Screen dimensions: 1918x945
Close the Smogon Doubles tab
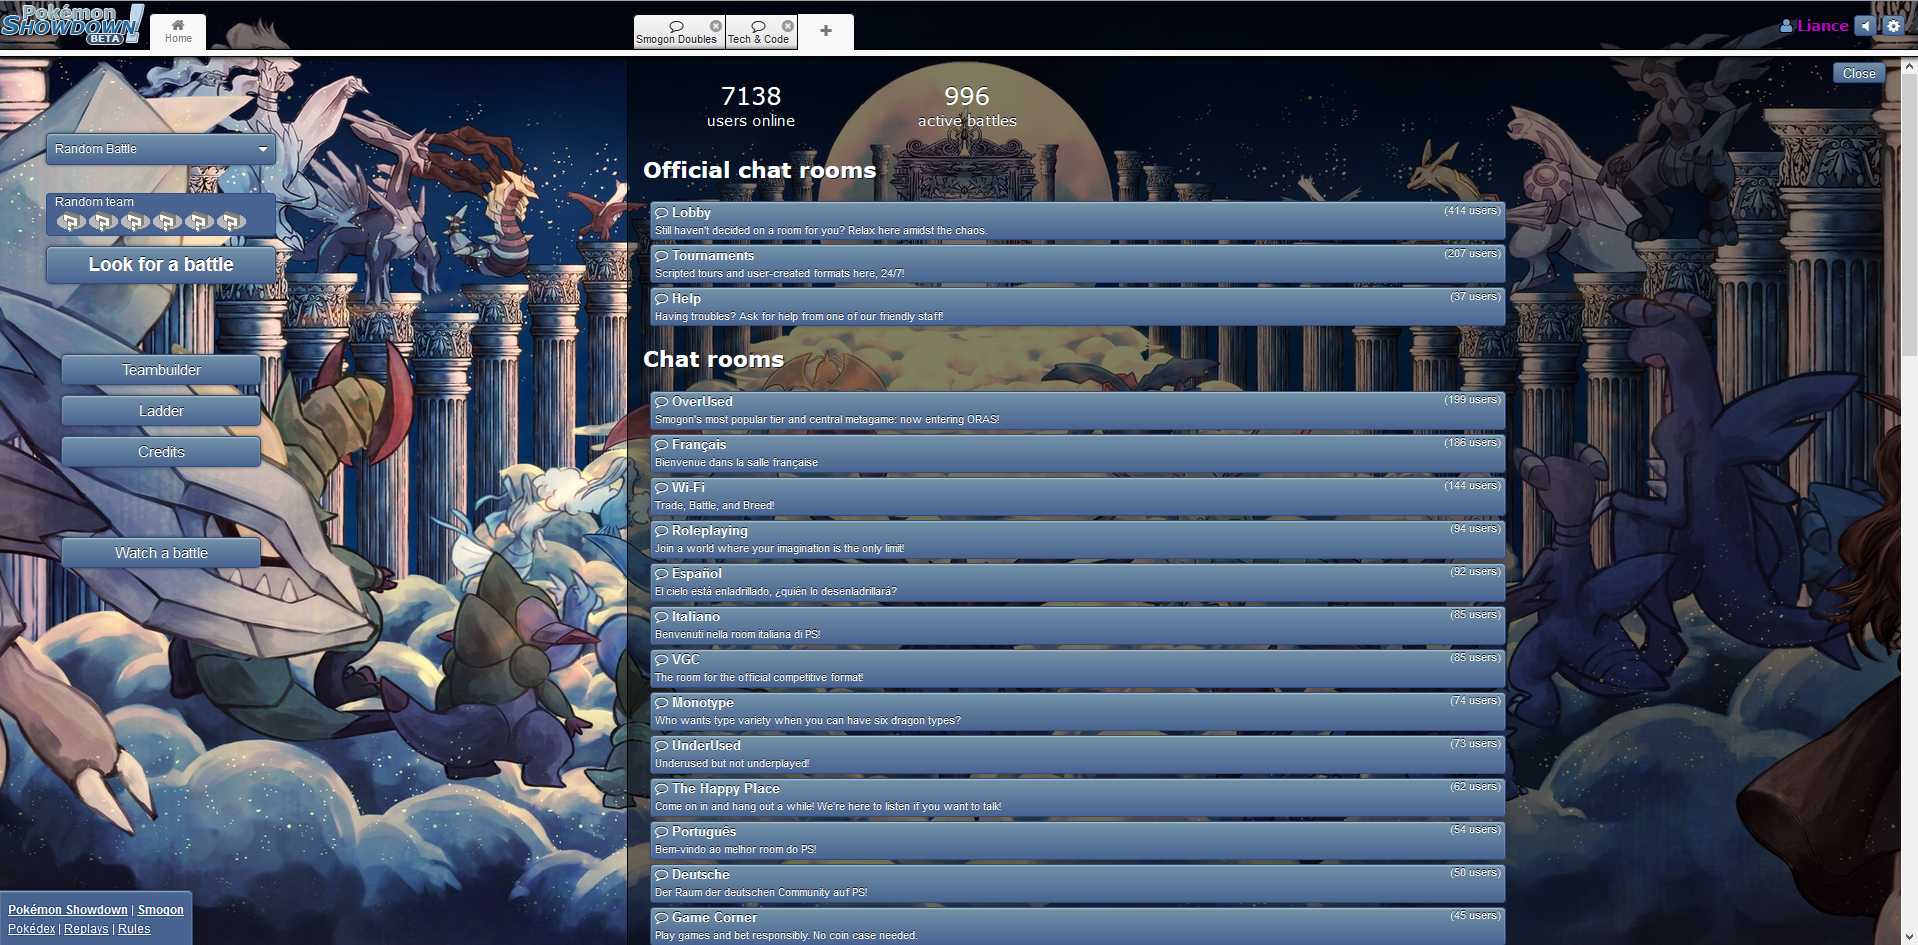[x=715, y=26]
